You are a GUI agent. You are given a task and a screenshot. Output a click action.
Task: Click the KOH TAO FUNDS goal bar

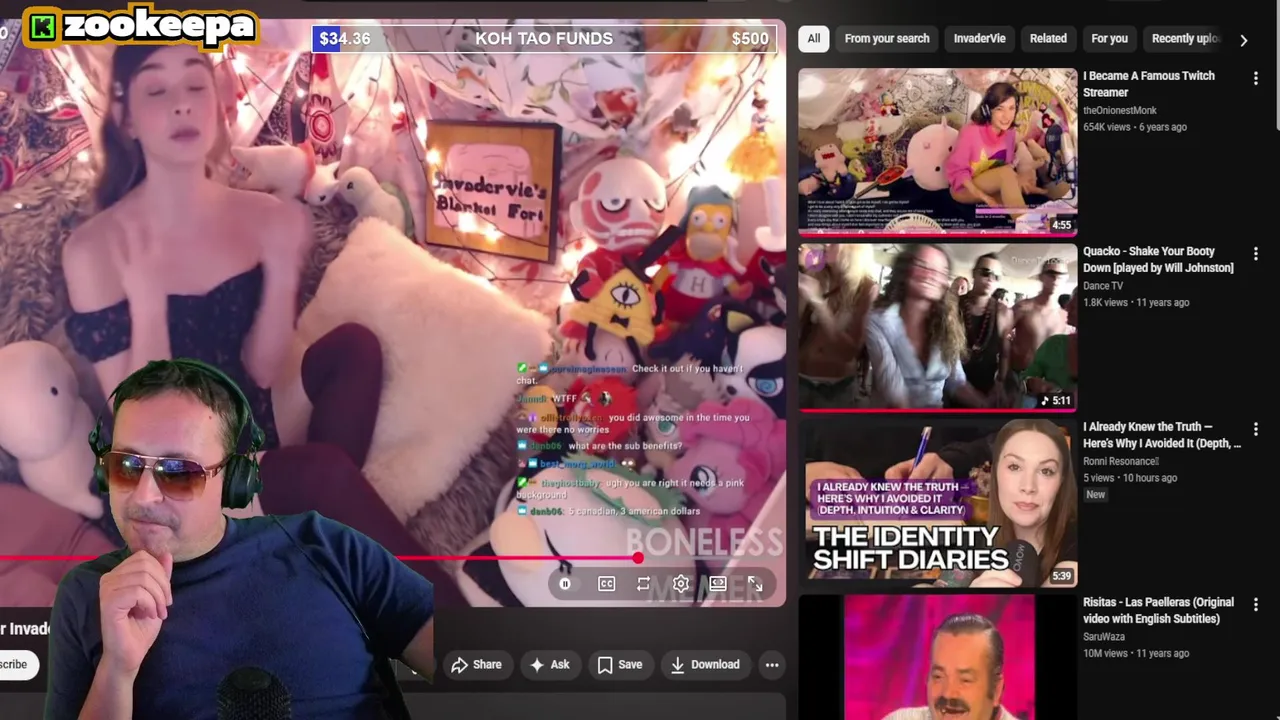544,39
